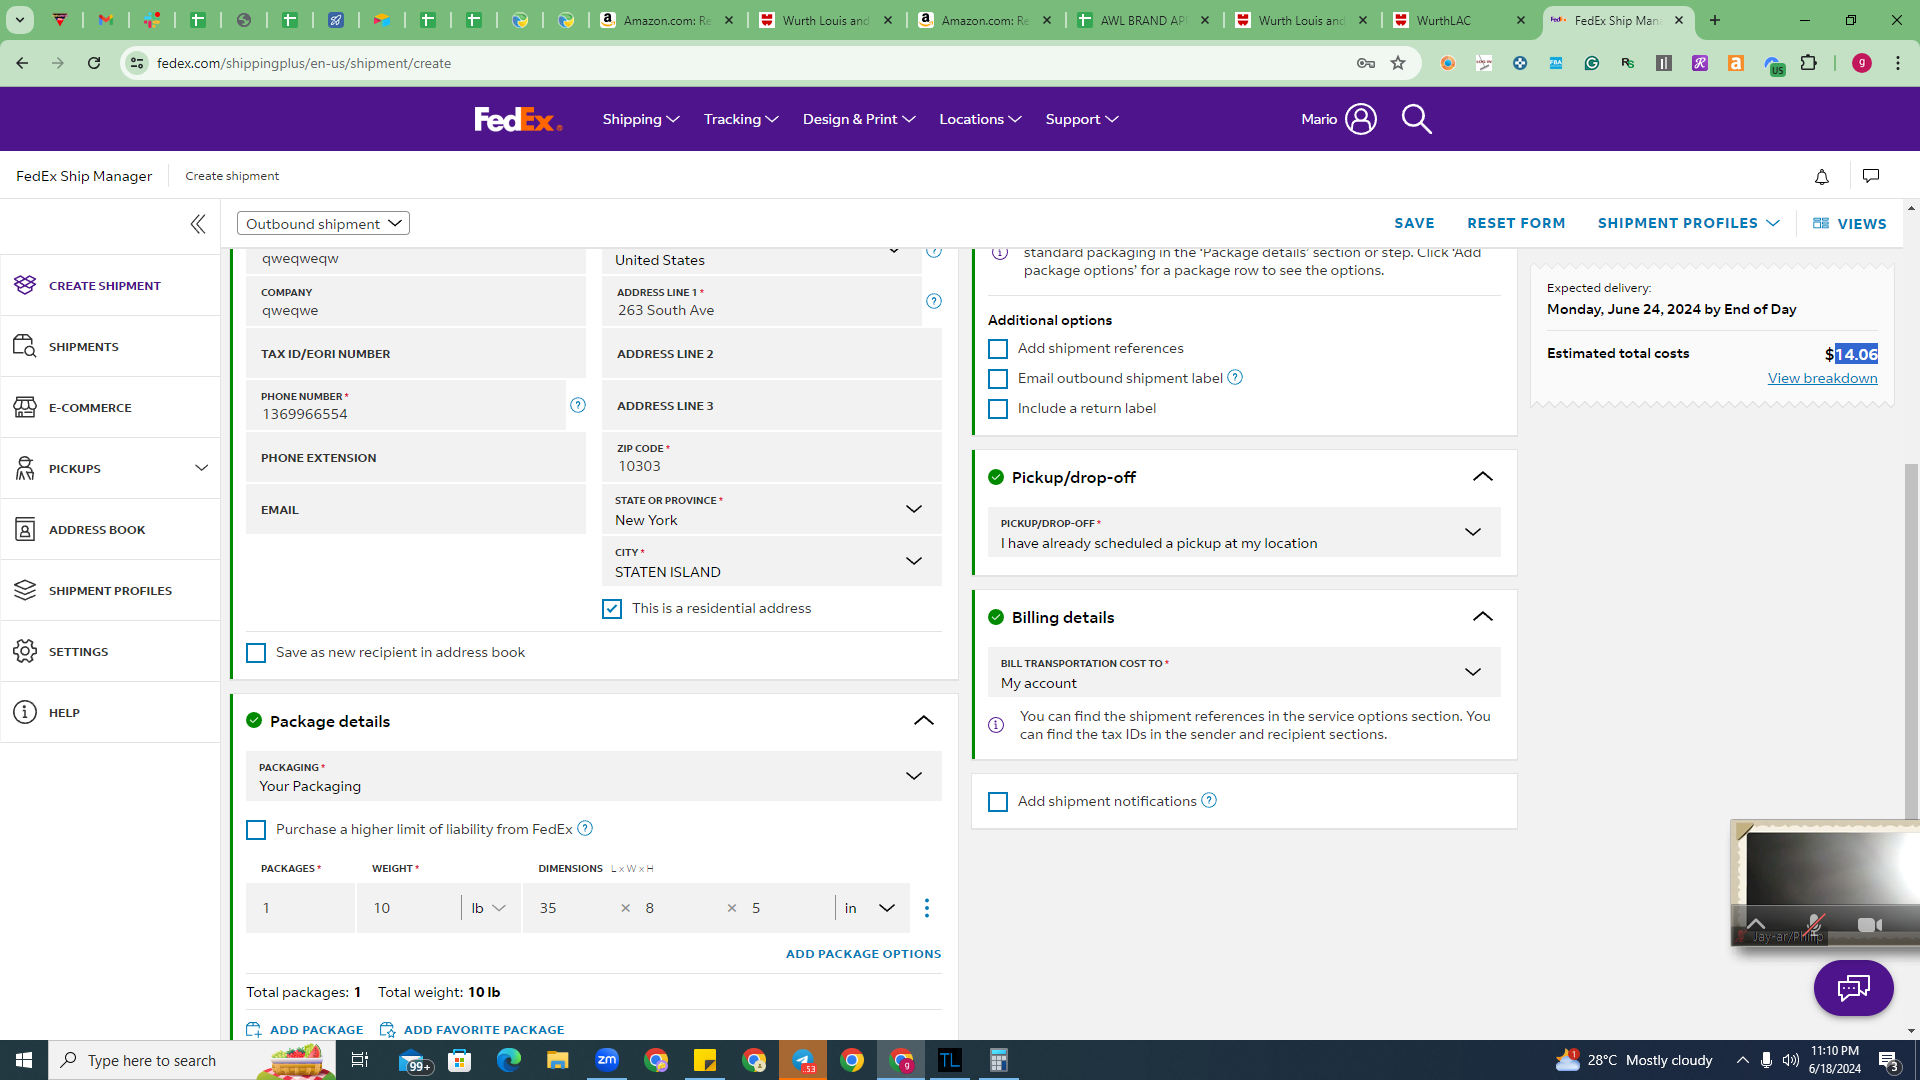Uncheck 'This is a residential address'
This screenshot has width=1920, height=1080.
click(x=612, y=609)
